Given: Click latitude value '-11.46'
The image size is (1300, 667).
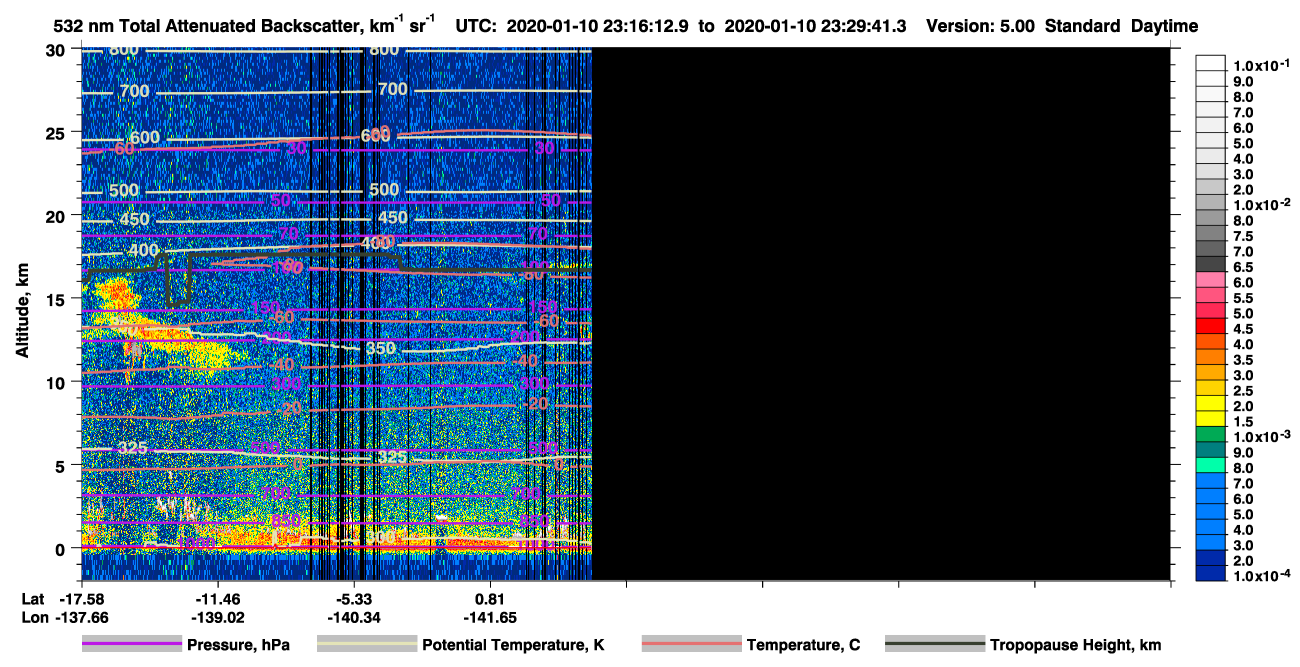Looking at the screenshot, I should click(217, 599).
